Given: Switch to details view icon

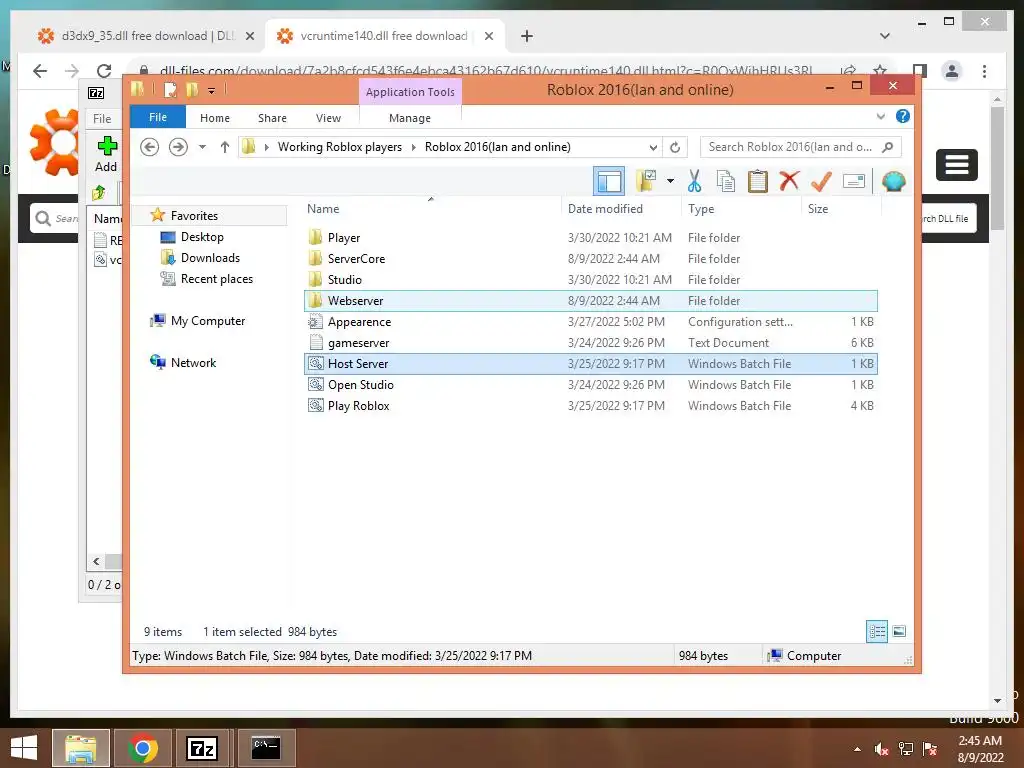Looking at the screenshot, I should pyautogui.click(x=876, y=631).
